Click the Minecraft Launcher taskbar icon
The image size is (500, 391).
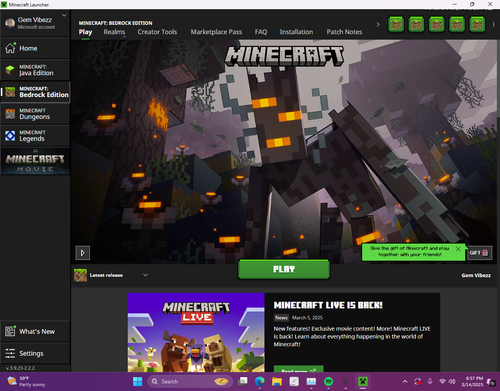tap(363, 381)
